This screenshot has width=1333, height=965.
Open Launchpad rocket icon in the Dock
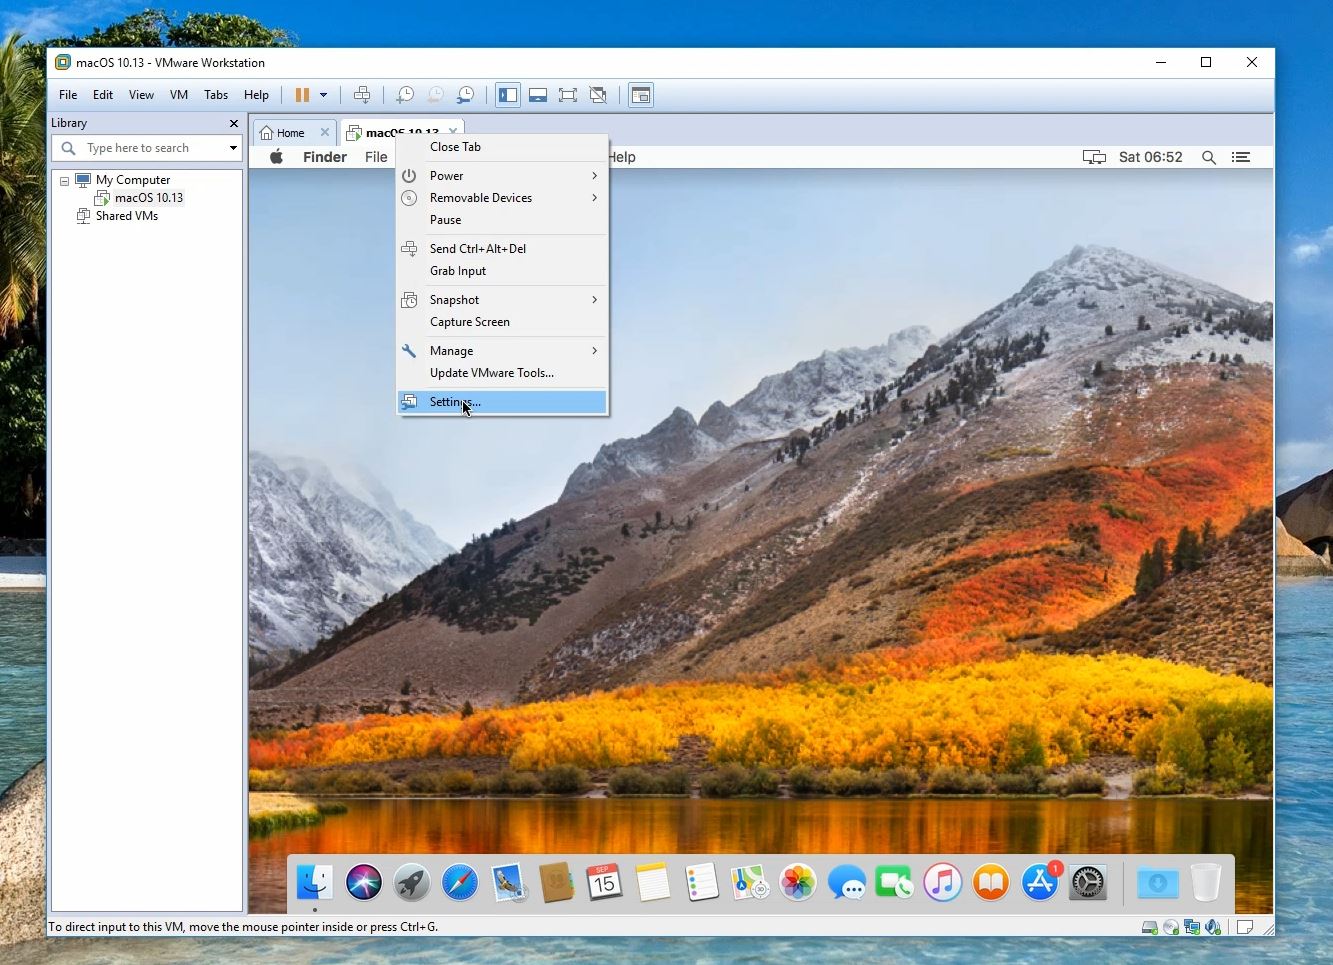click(412, 882)
